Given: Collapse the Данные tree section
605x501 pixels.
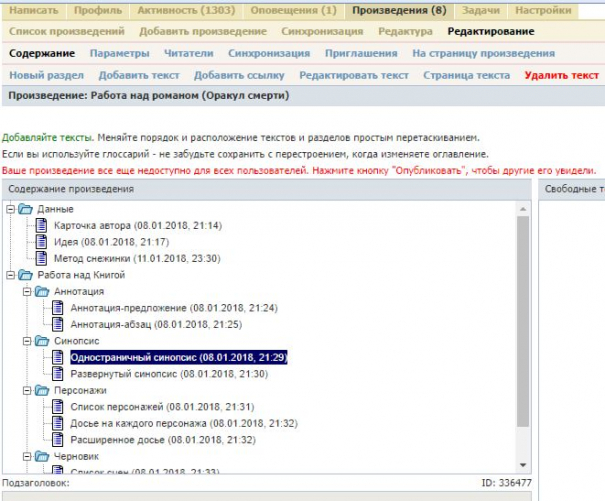Looking at the screenshot, I should pos(11,209).
